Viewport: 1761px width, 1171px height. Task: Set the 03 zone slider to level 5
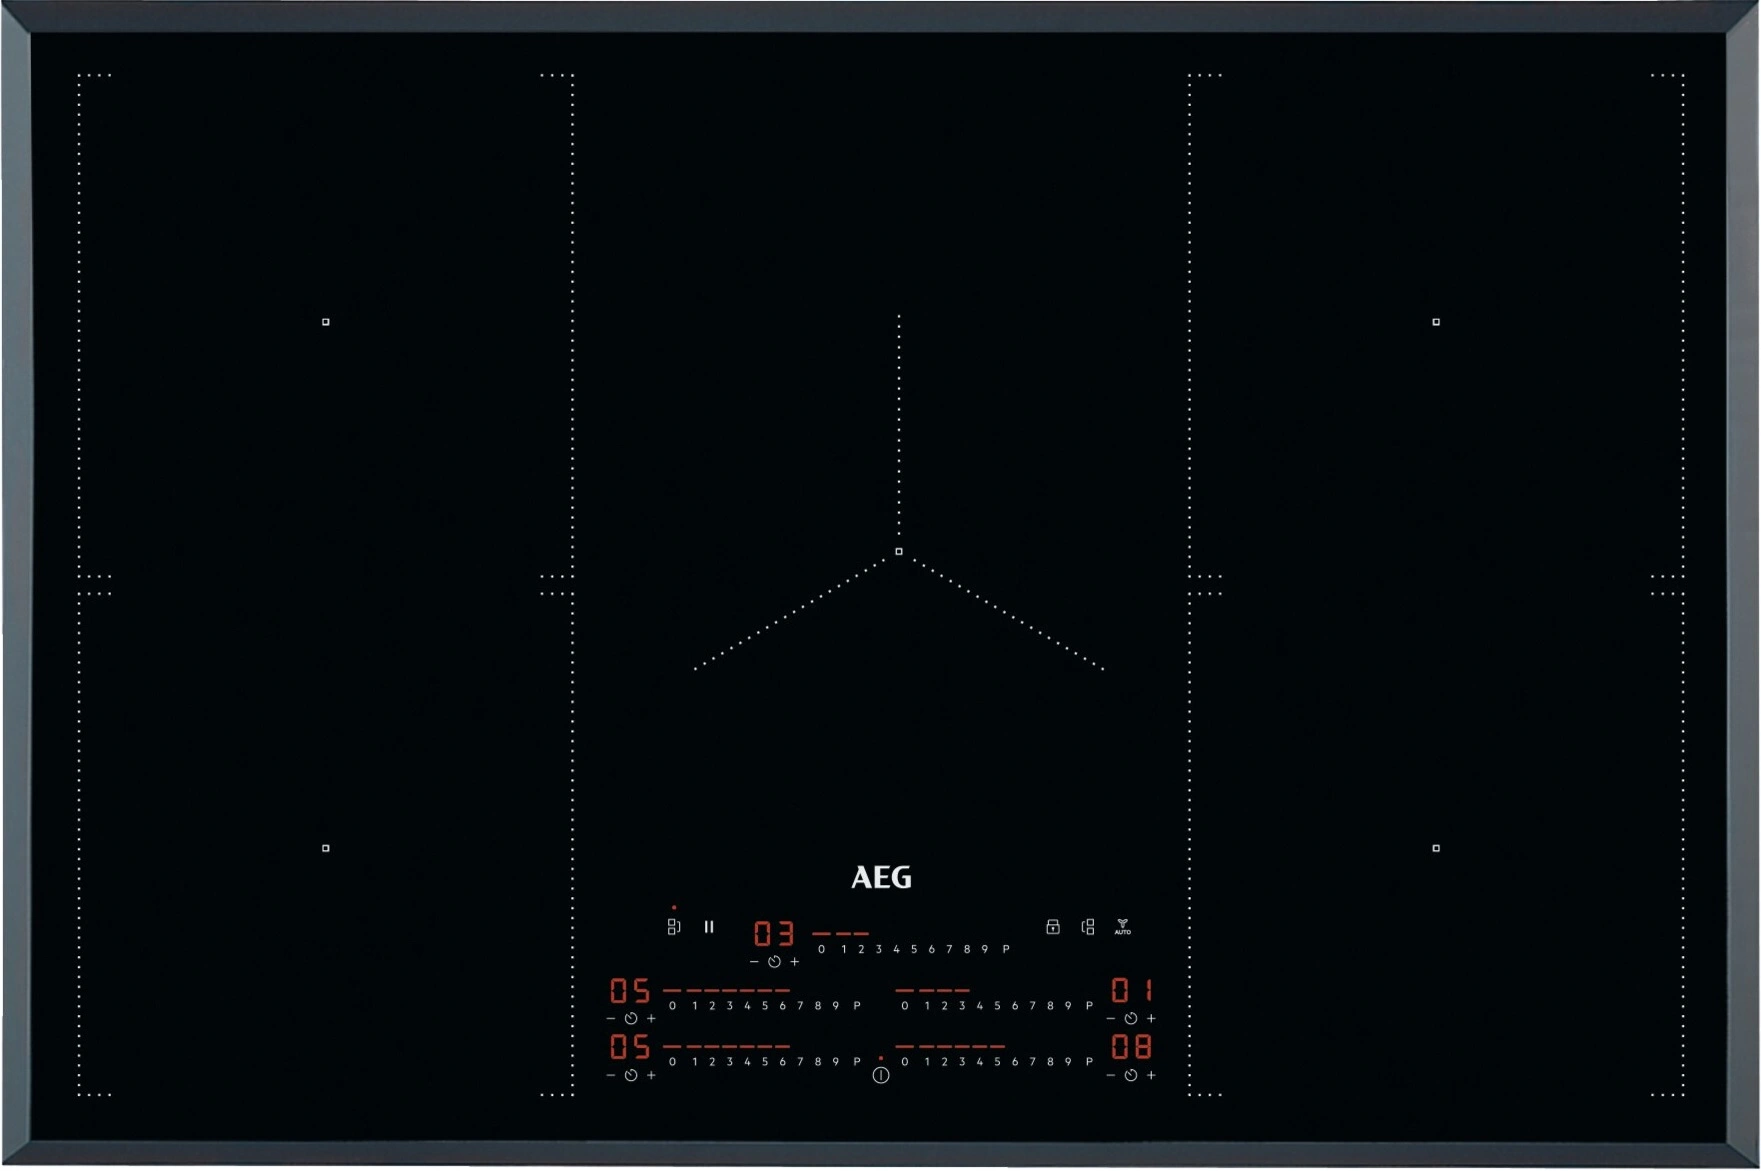click(x=913, y=950)
